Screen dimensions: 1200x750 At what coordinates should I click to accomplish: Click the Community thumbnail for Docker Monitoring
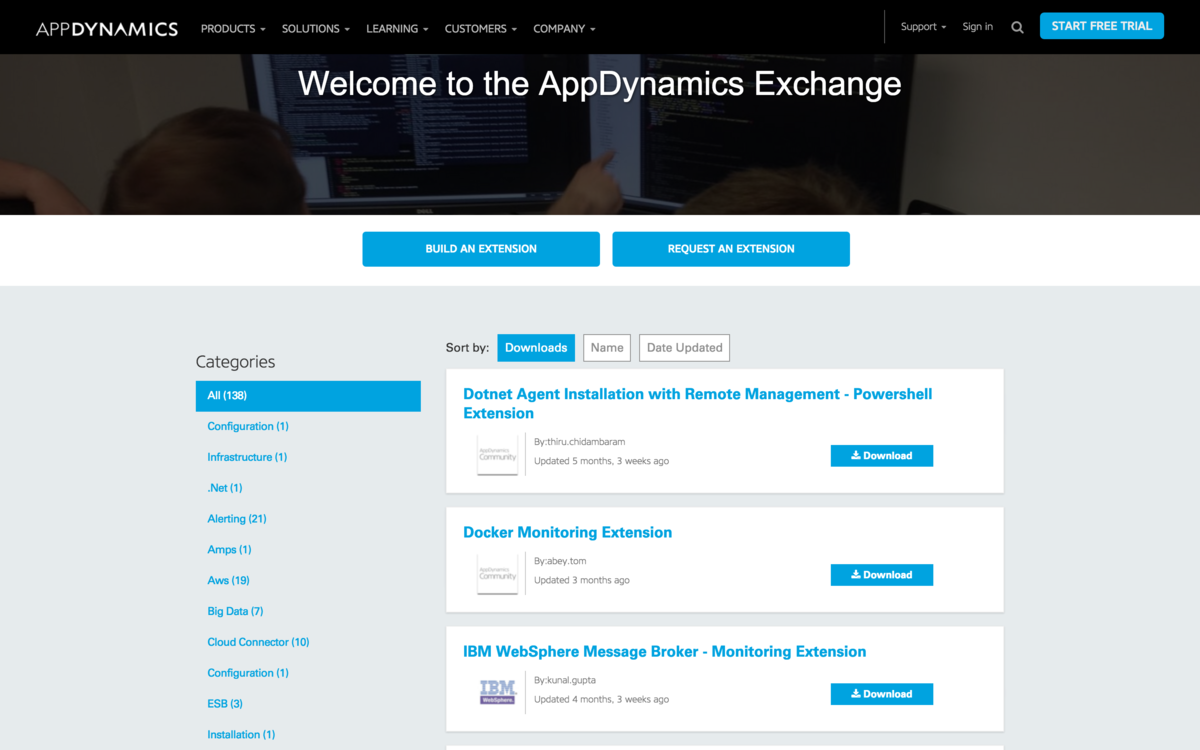[497, 574]
